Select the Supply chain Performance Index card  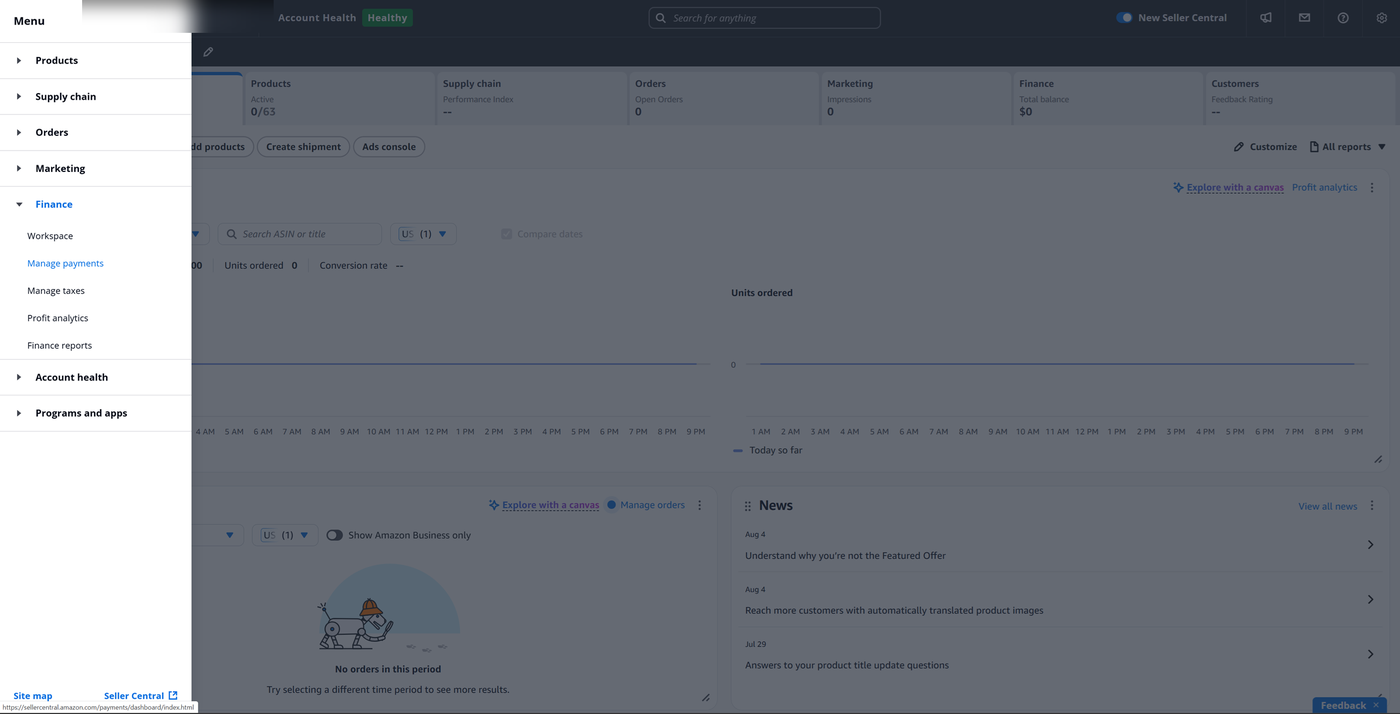coord(530,98)
